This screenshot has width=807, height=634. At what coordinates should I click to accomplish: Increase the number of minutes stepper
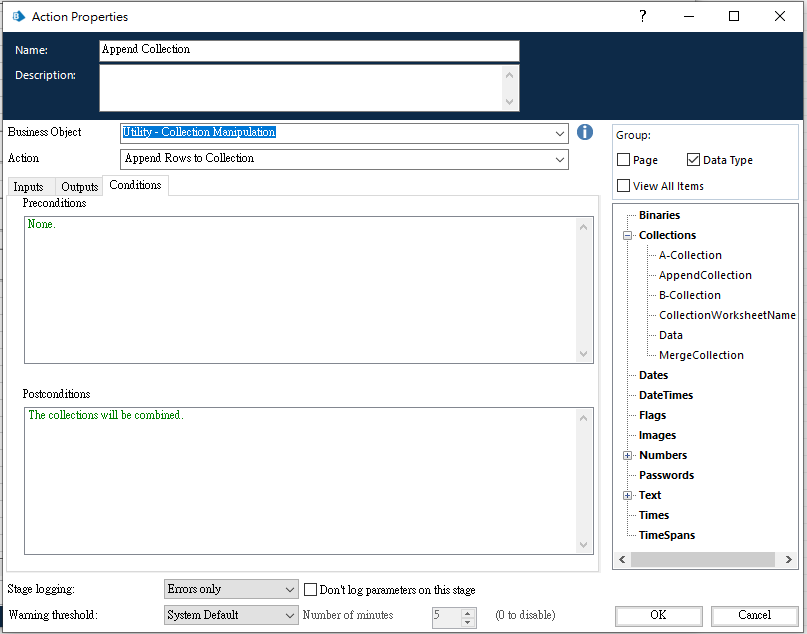tap(467, 613)
